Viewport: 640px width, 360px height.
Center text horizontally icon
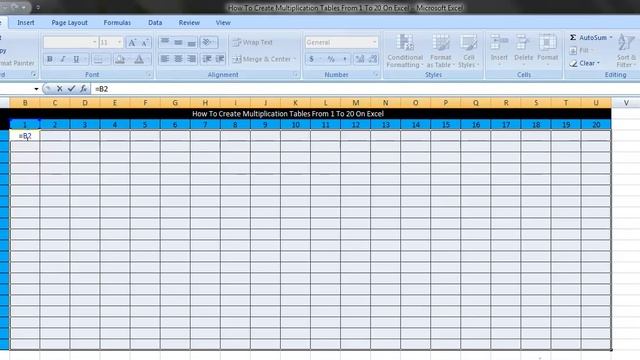(x=178, y=59)
